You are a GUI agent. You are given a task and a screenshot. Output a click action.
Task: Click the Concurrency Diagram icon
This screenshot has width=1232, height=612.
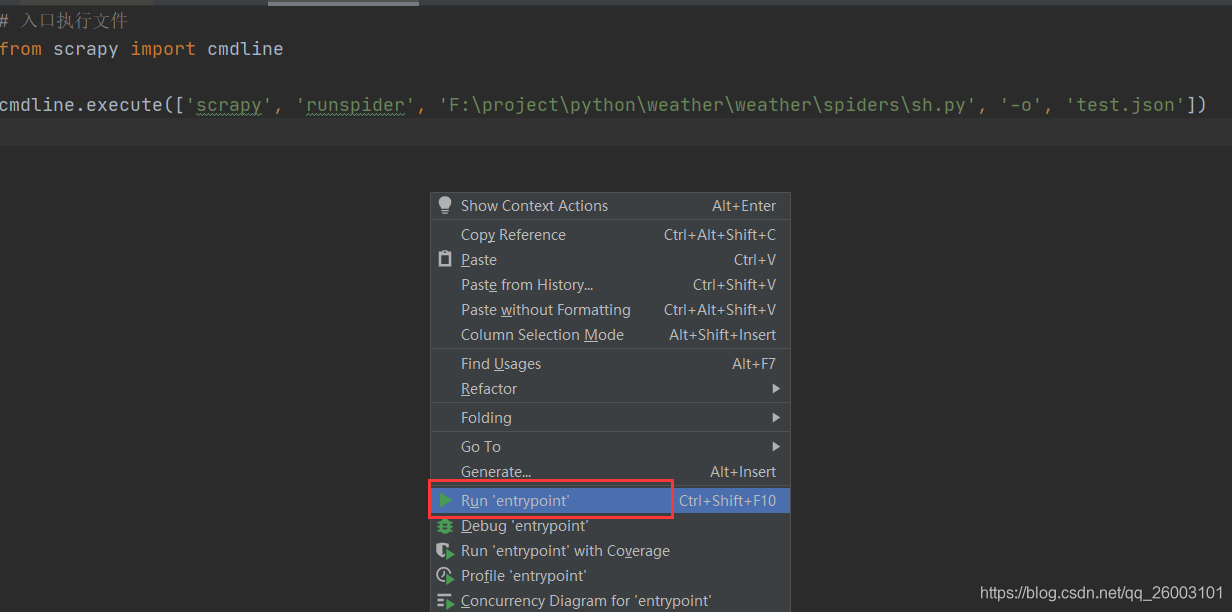tap(445, 601)
